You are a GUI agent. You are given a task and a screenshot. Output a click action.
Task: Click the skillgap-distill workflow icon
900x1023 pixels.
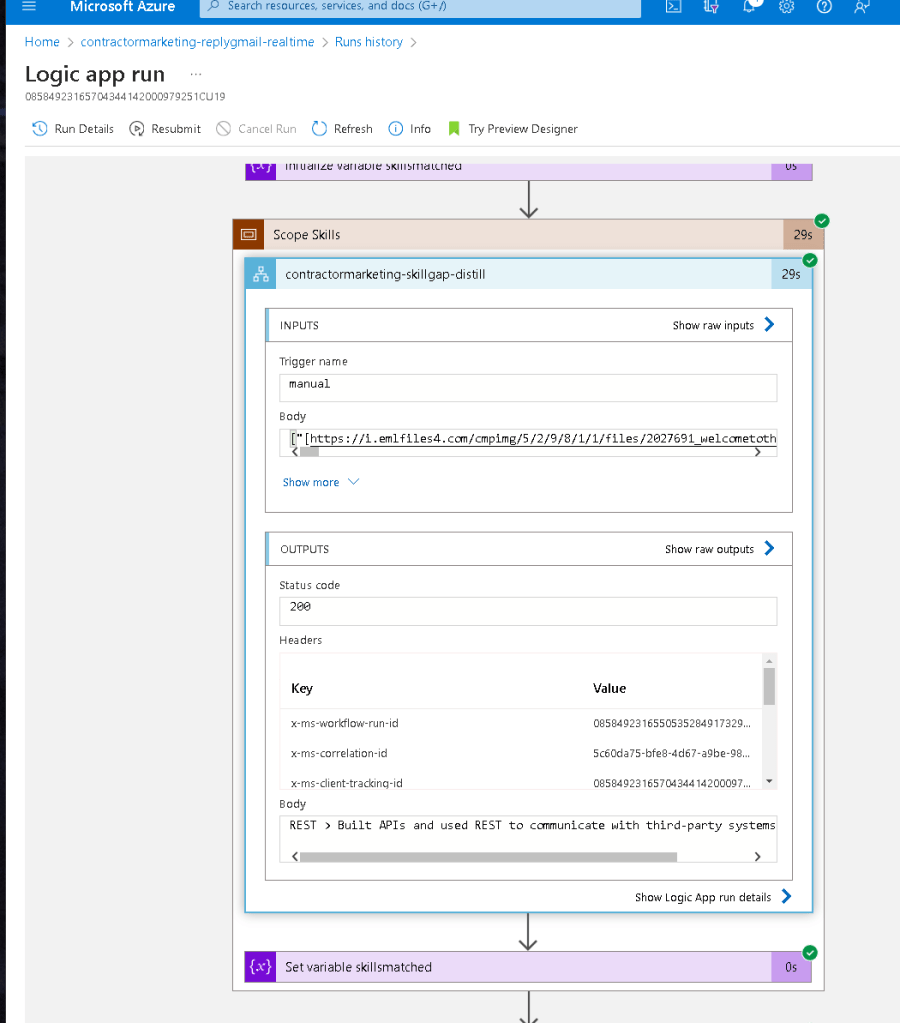coord(261,274)
